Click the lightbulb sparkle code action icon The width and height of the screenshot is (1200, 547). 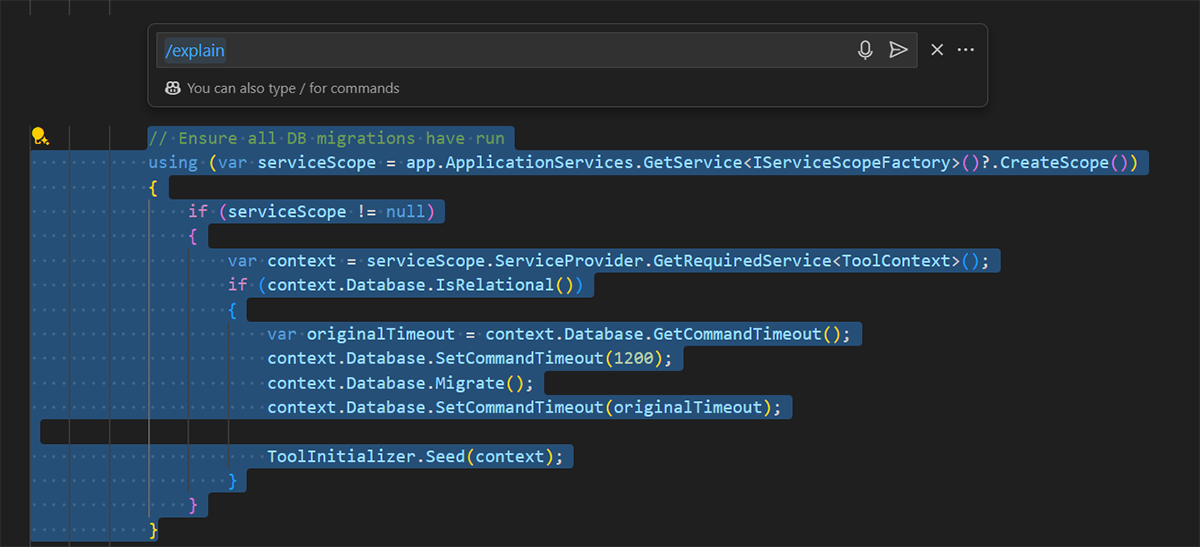[x=39, y=136]
